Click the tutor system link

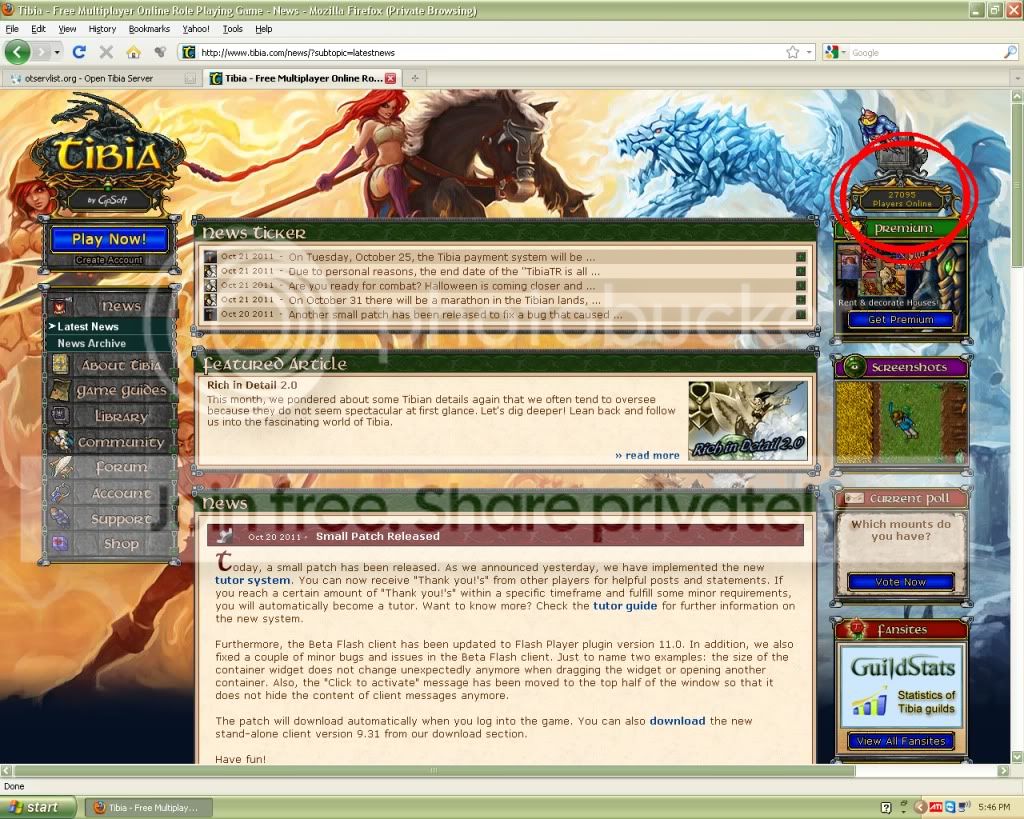click(x=253, y=580)
